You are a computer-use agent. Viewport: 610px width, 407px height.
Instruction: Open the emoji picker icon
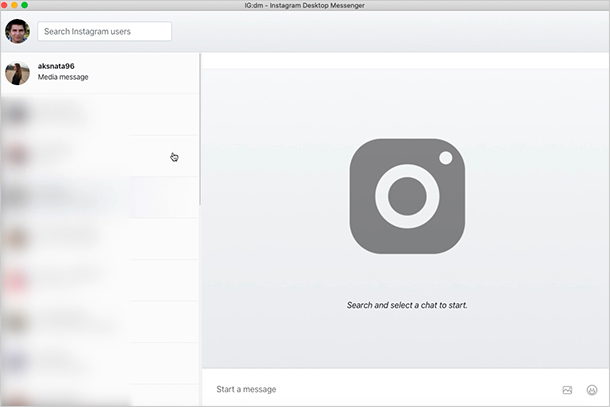click(x=592, y=389)
